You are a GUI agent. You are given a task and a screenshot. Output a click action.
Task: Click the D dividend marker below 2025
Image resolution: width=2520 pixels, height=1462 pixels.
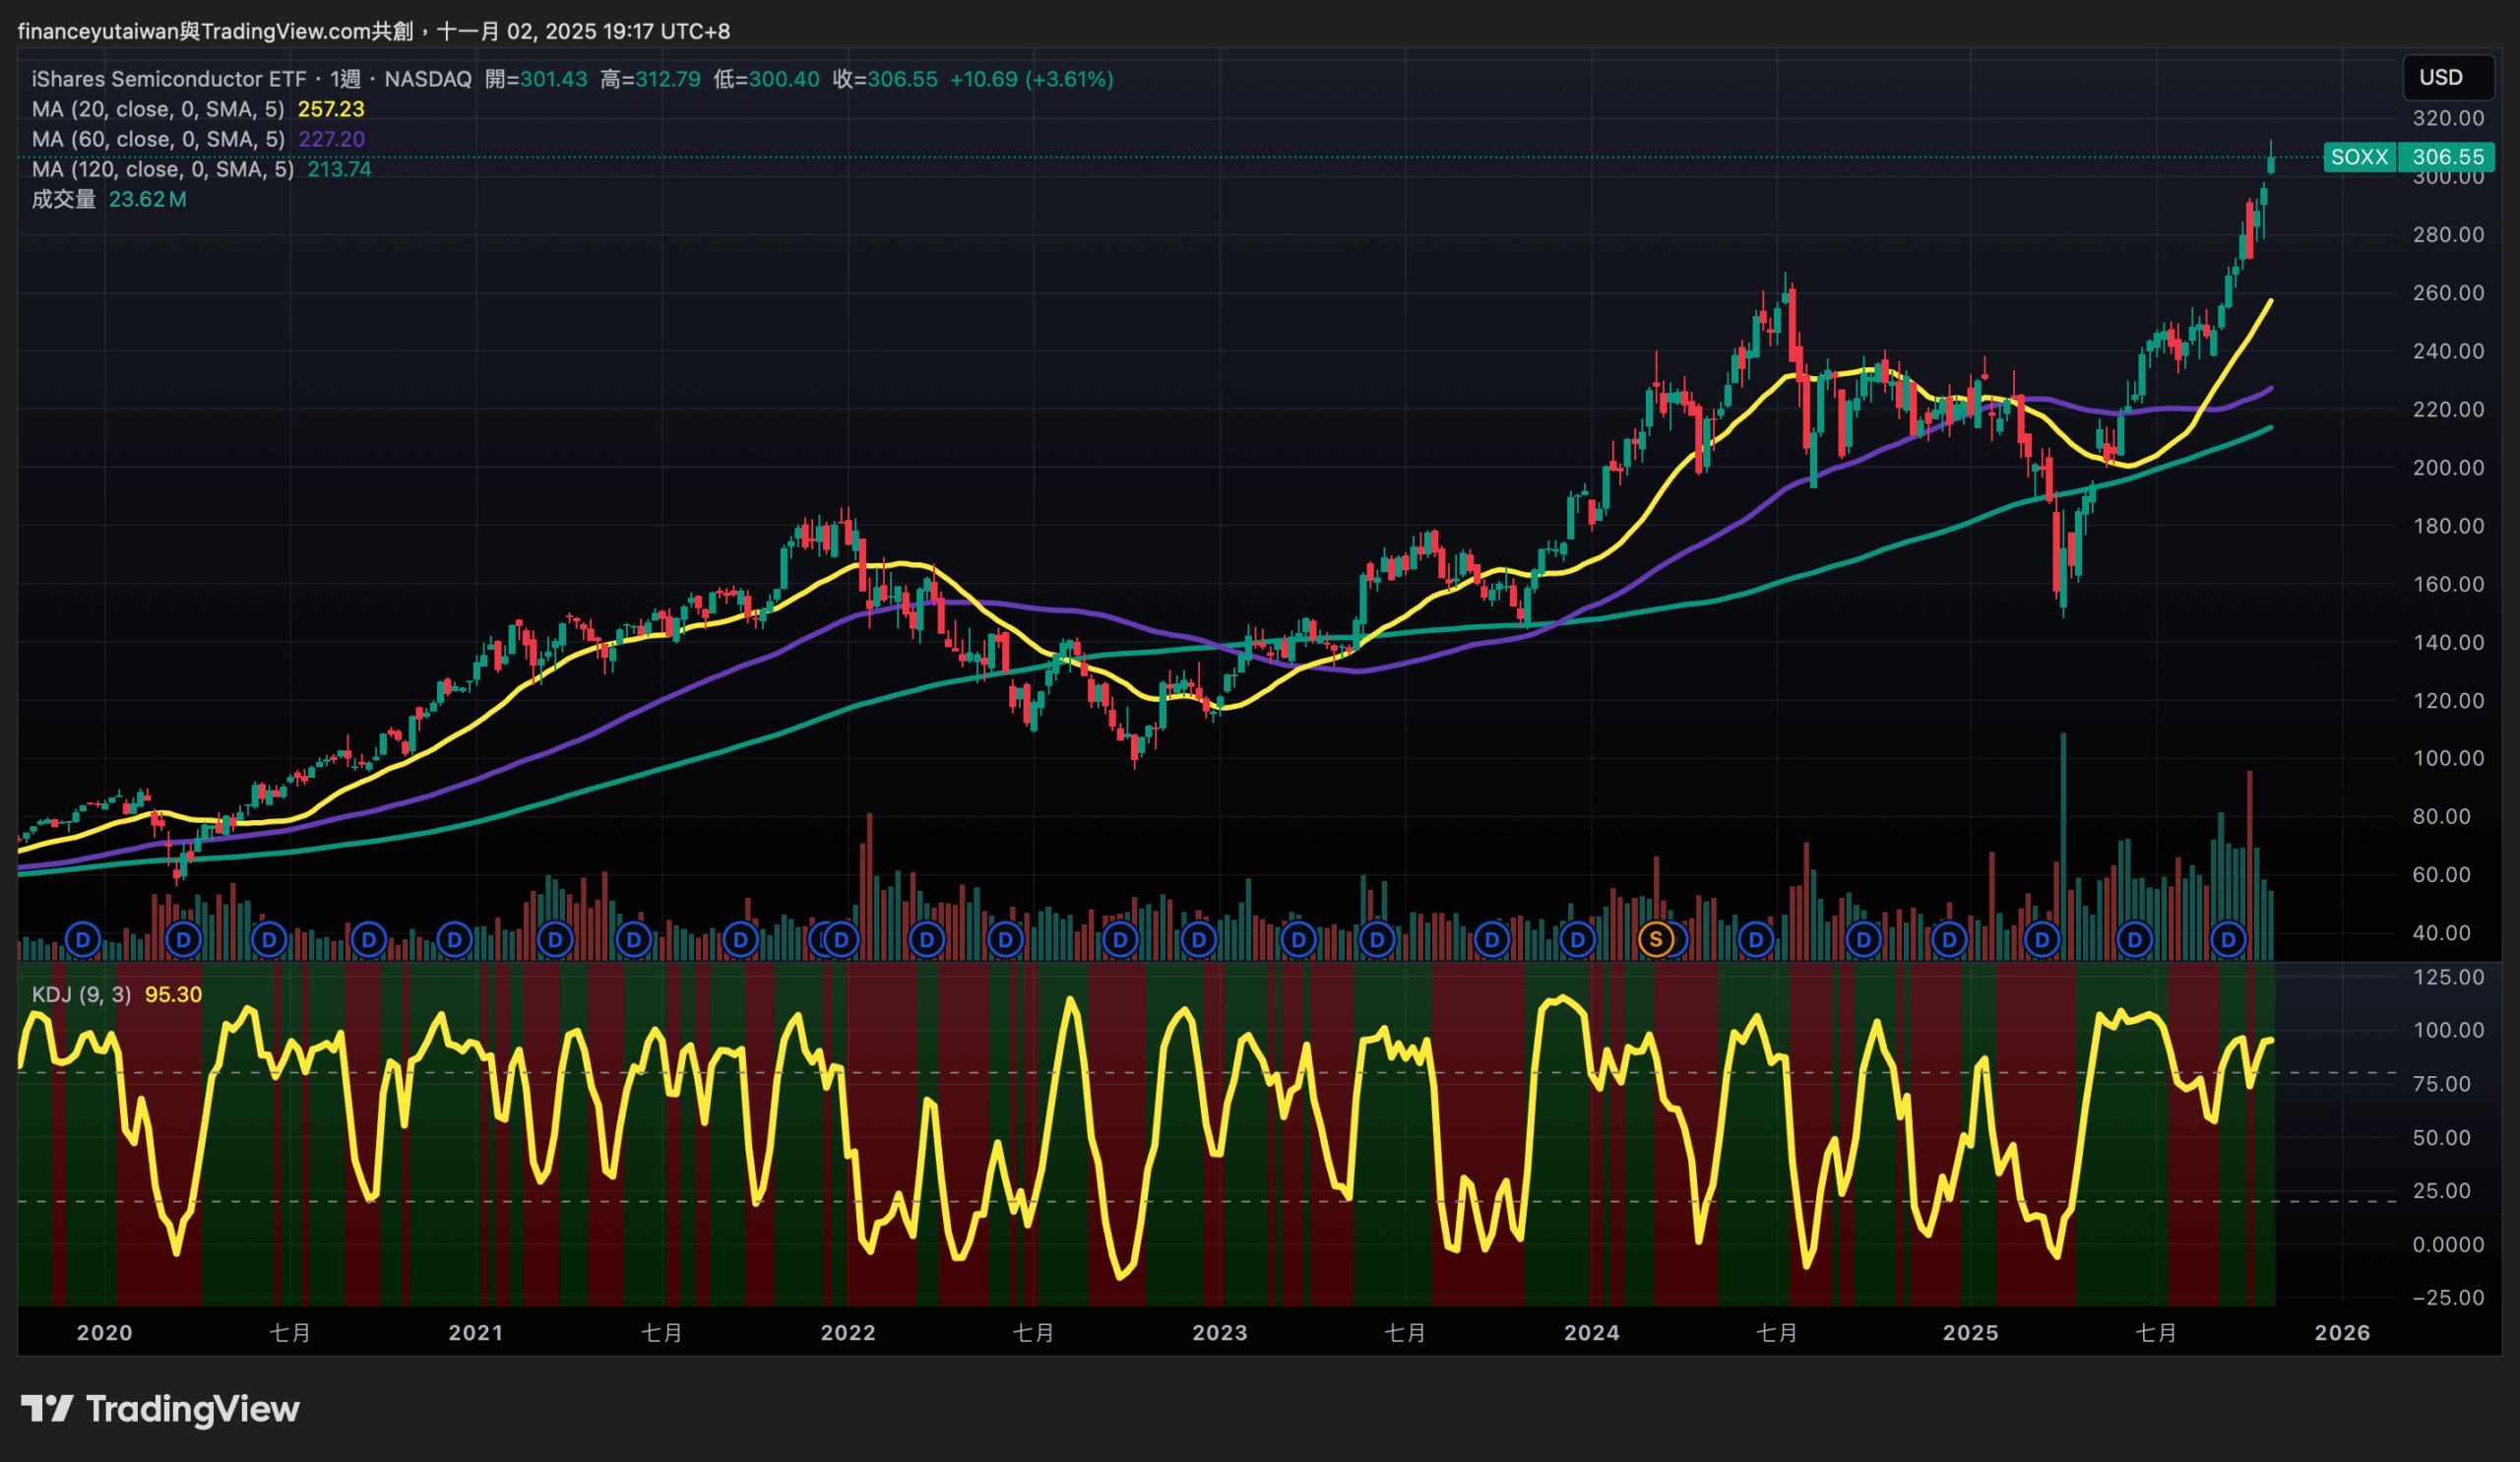1949,939
